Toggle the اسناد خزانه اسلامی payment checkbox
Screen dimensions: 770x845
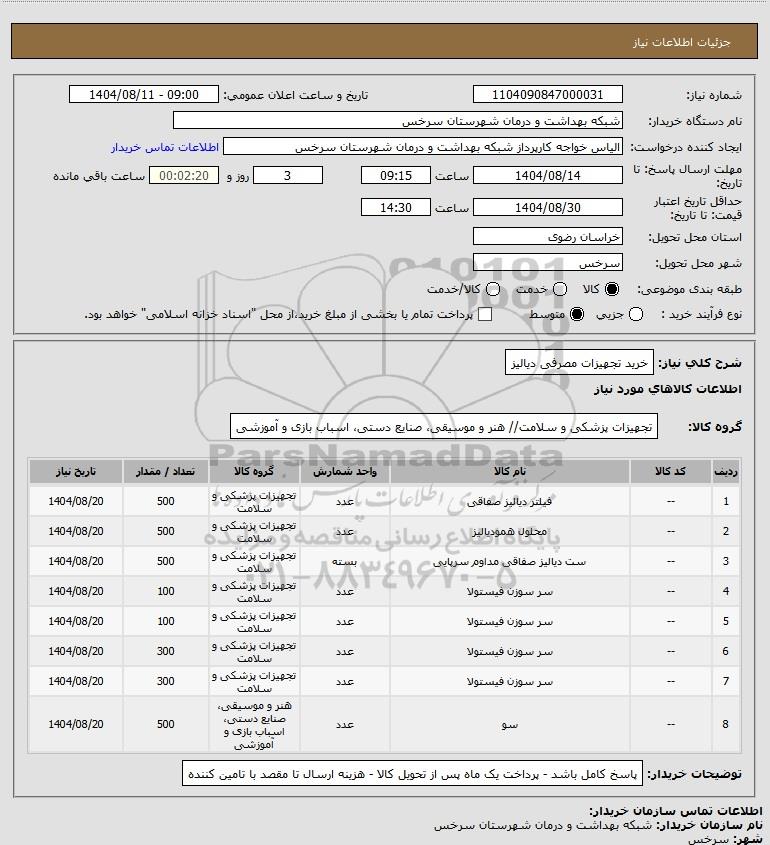[x=485, y=314]
